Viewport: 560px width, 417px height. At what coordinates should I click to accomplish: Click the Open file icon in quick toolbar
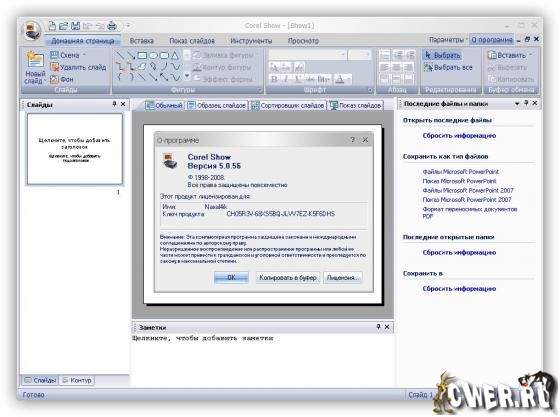click(x=64, y=26)
